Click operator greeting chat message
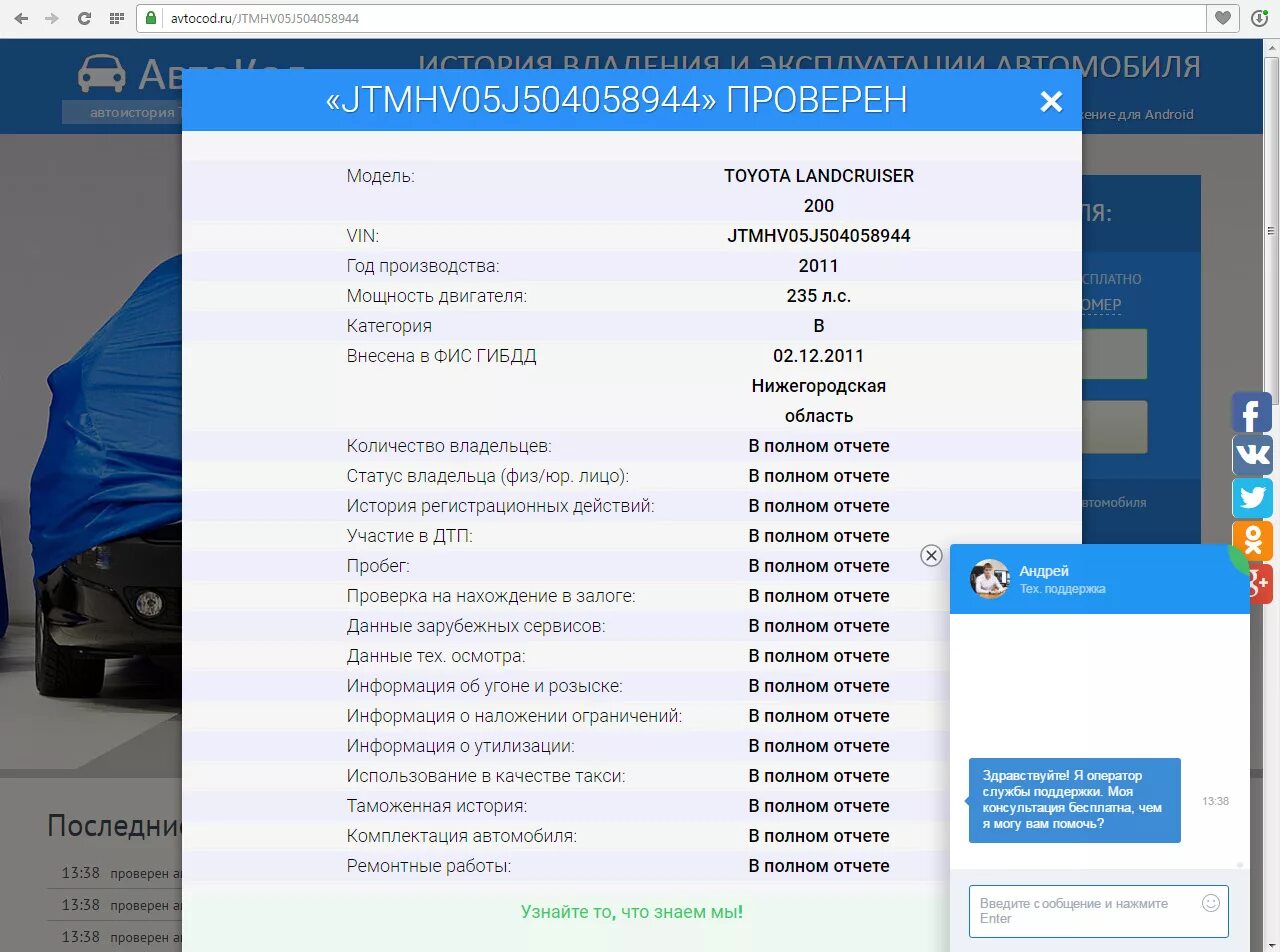This screenshot has height=952, width=1280. point(1074,800)
